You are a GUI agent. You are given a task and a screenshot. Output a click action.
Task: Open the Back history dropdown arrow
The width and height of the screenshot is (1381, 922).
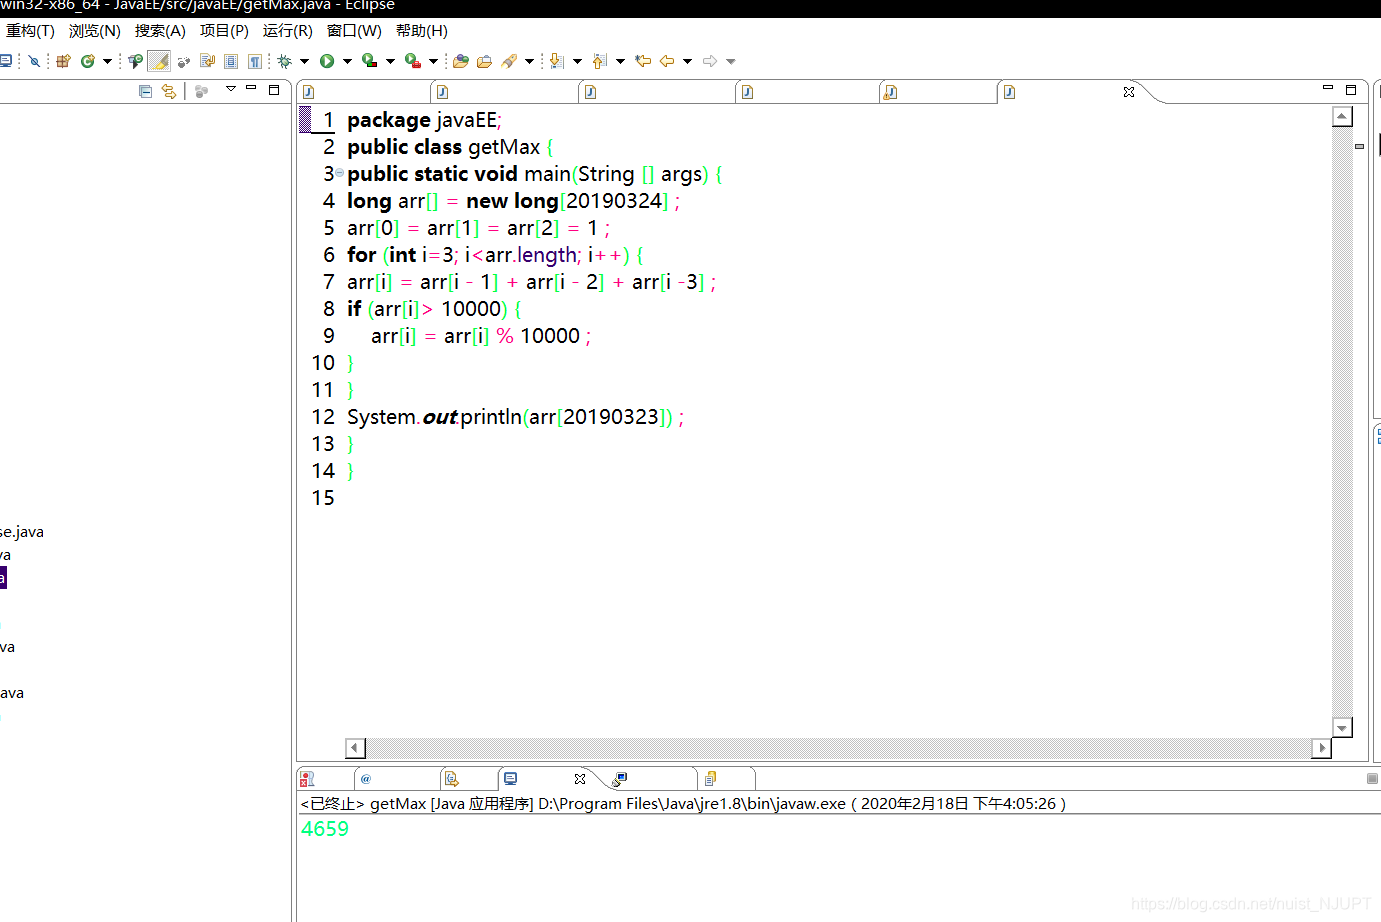click(687, 61)
